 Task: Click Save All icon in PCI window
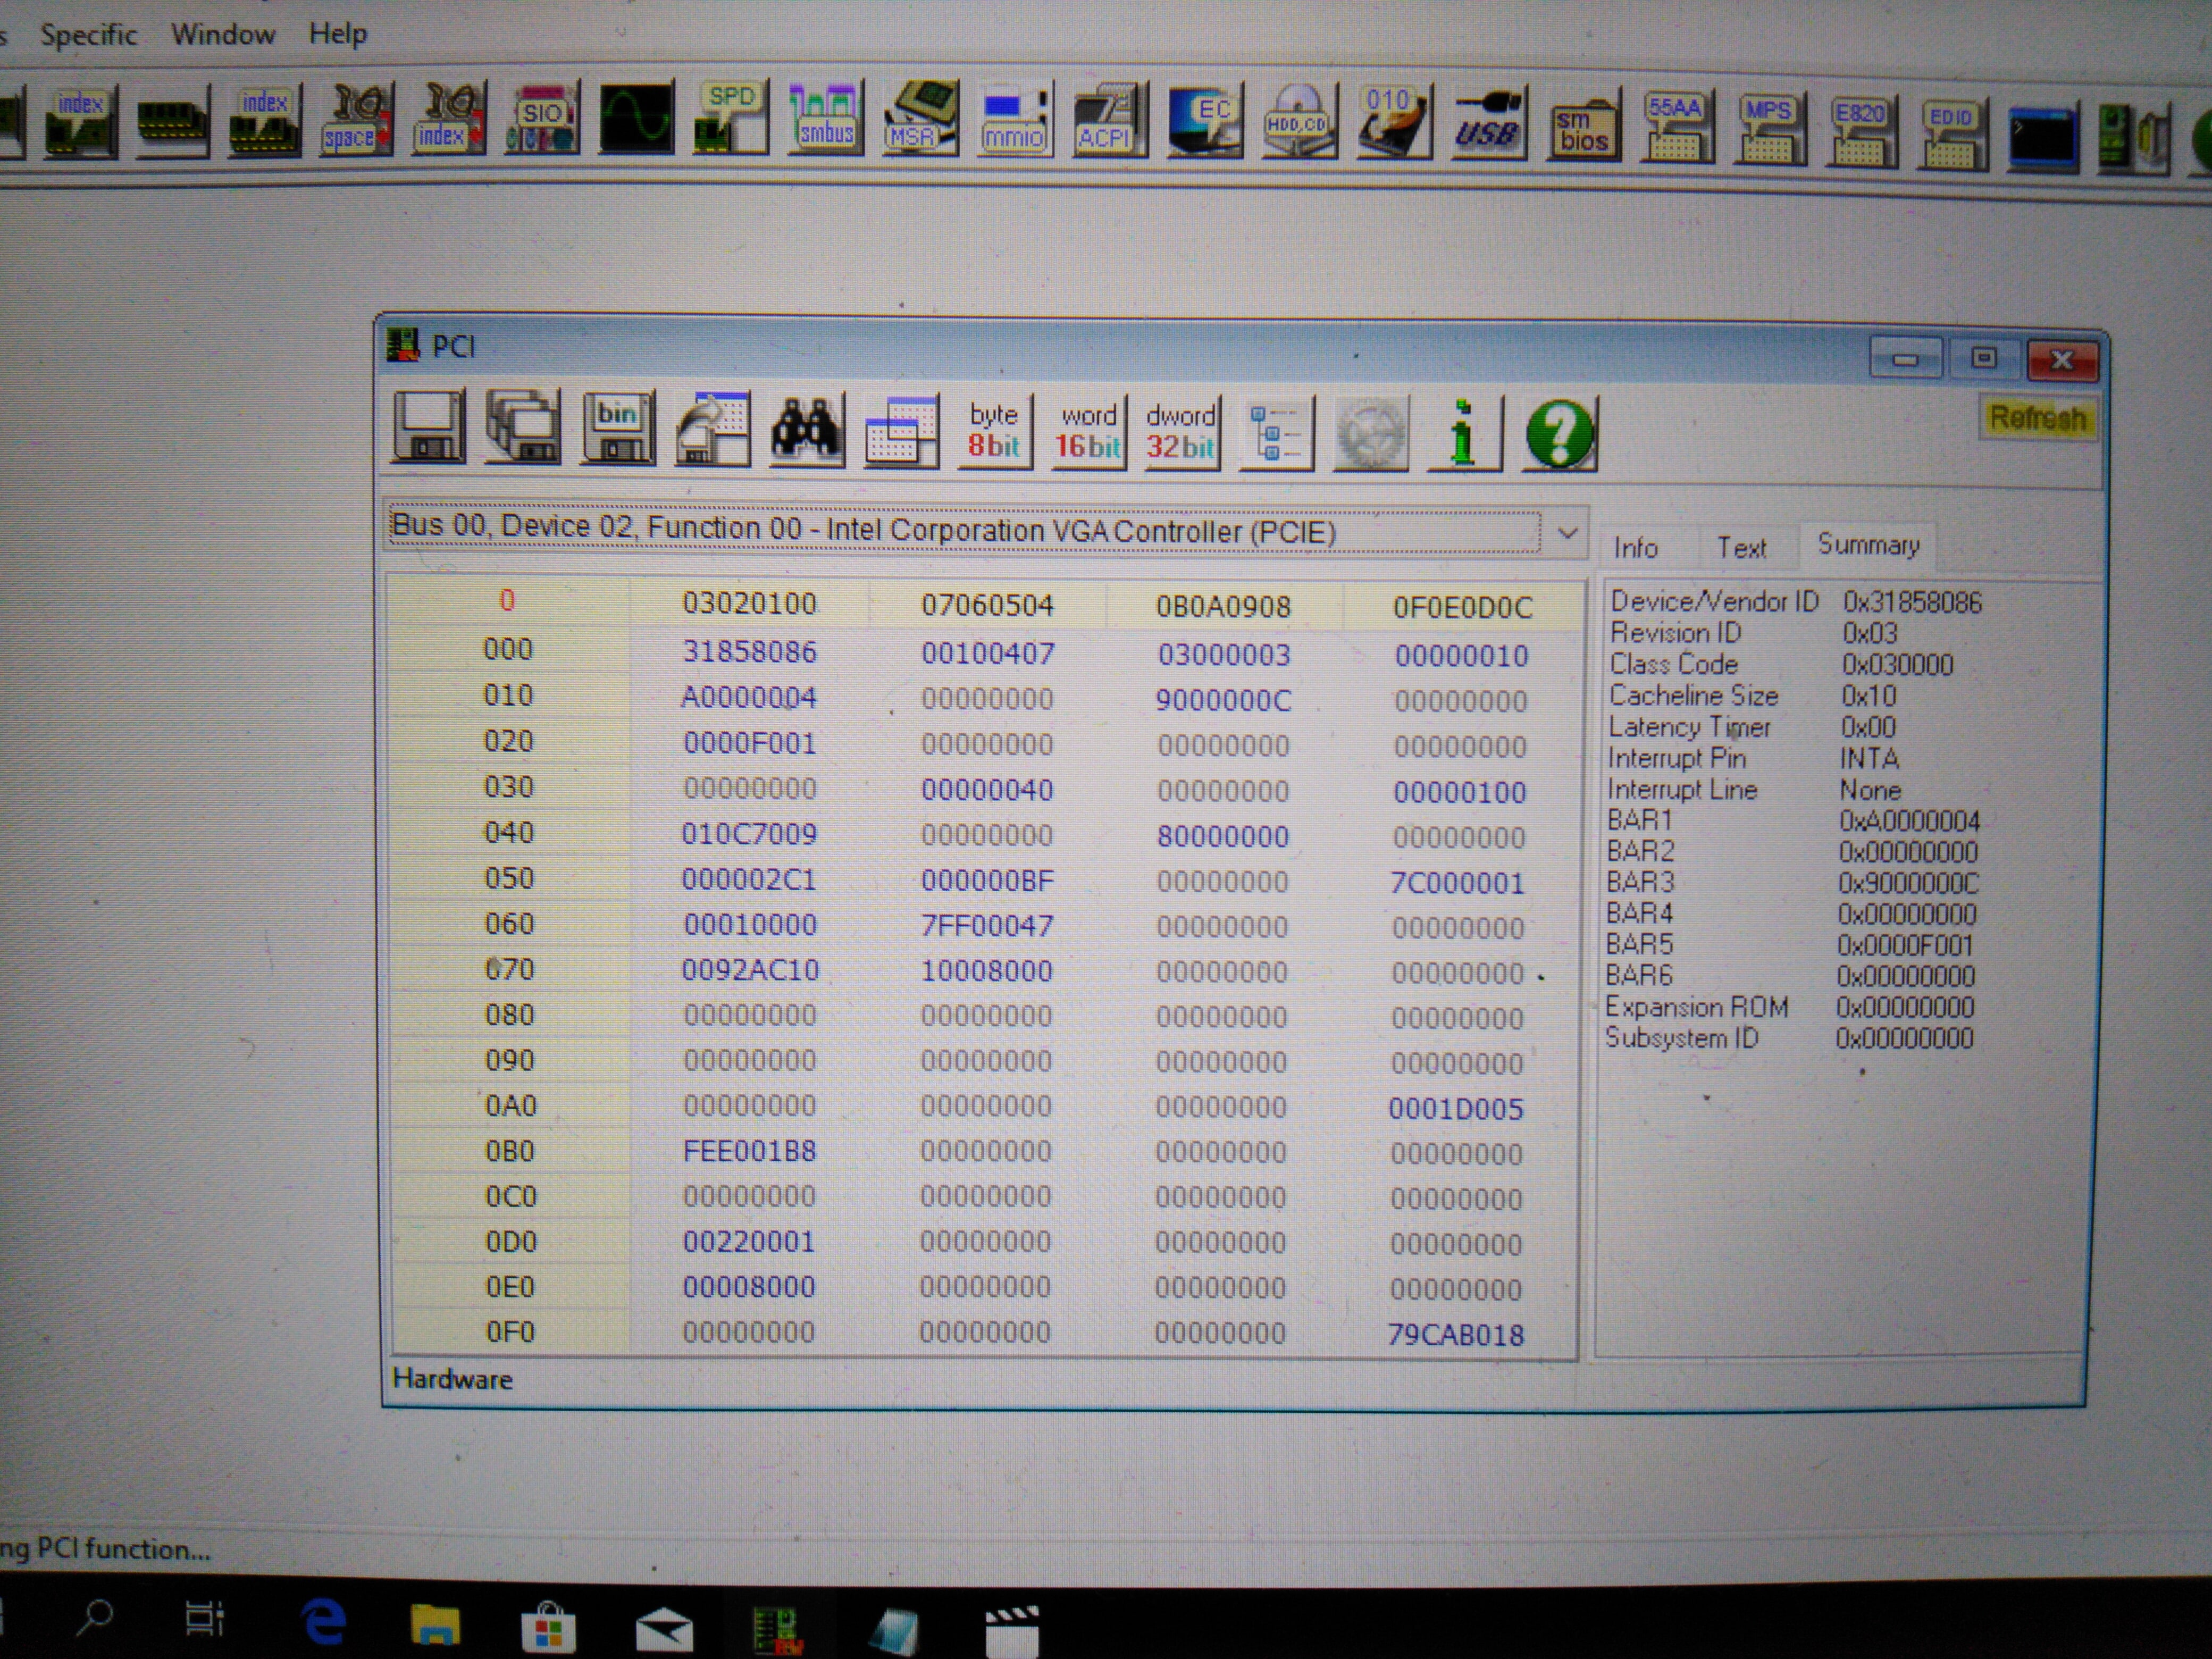(x=522, y=427)
